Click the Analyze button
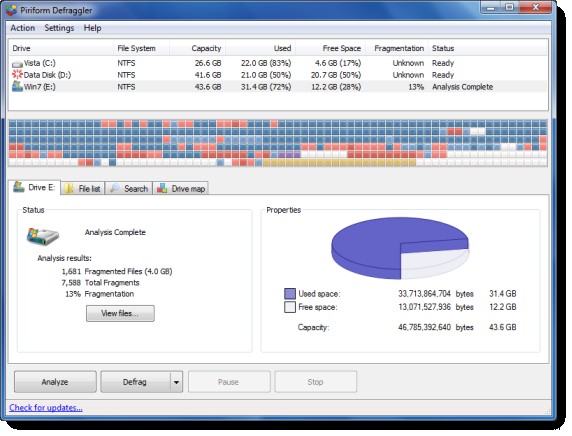This screenshot has height=436, width=572. [x=55, y=382]
